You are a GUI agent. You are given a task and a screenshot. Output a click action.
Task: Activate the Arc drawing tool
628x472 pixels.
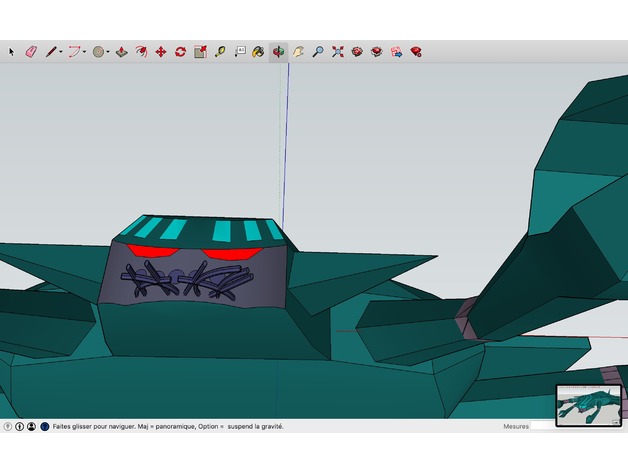tap(73, 51)
